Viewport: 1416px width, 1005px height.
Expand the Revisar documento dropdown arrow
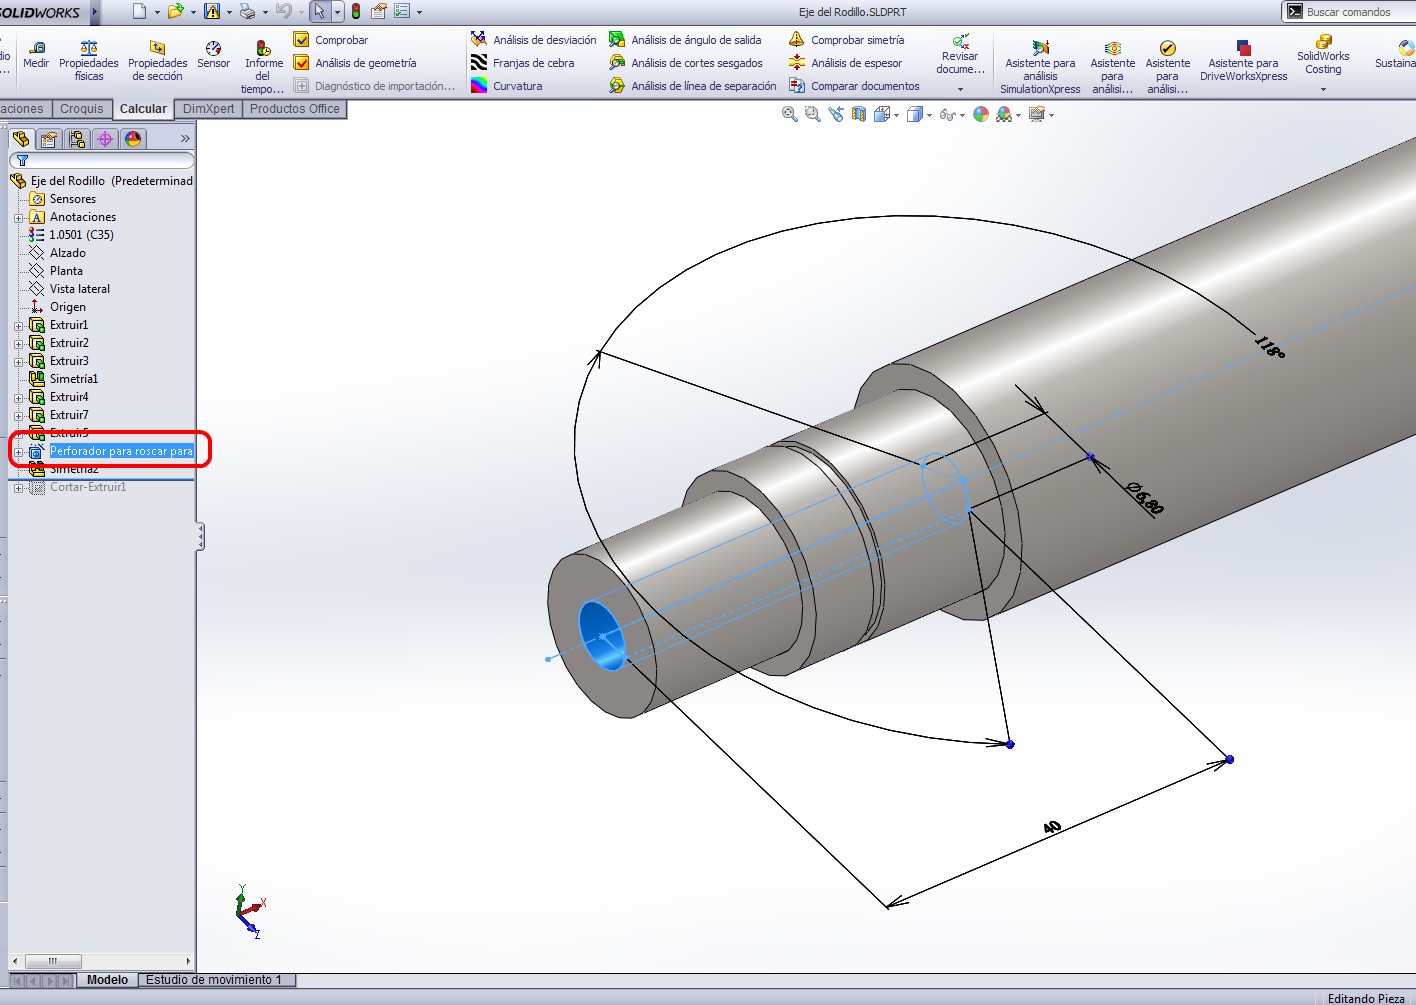click(x=960, y=90)
